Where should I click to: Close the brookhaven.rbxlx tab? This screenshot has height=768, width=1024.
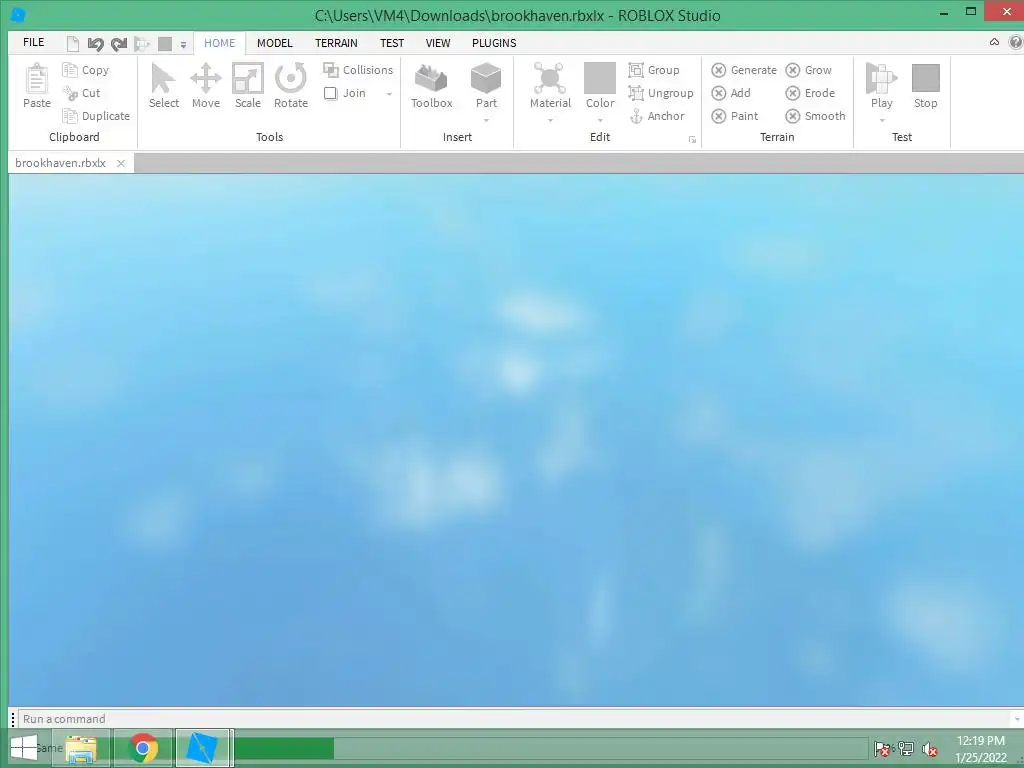[x=121, y=163]
